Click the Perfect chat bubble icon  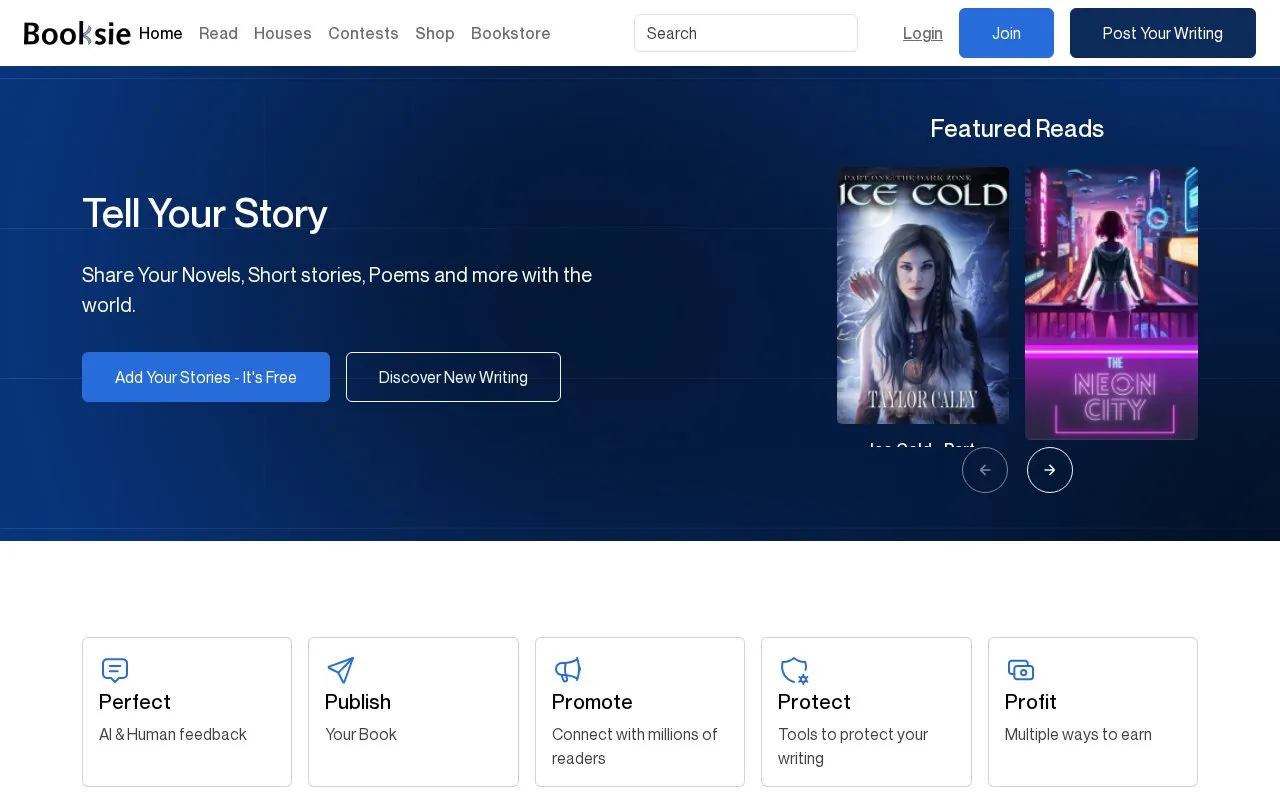[115, 670]
